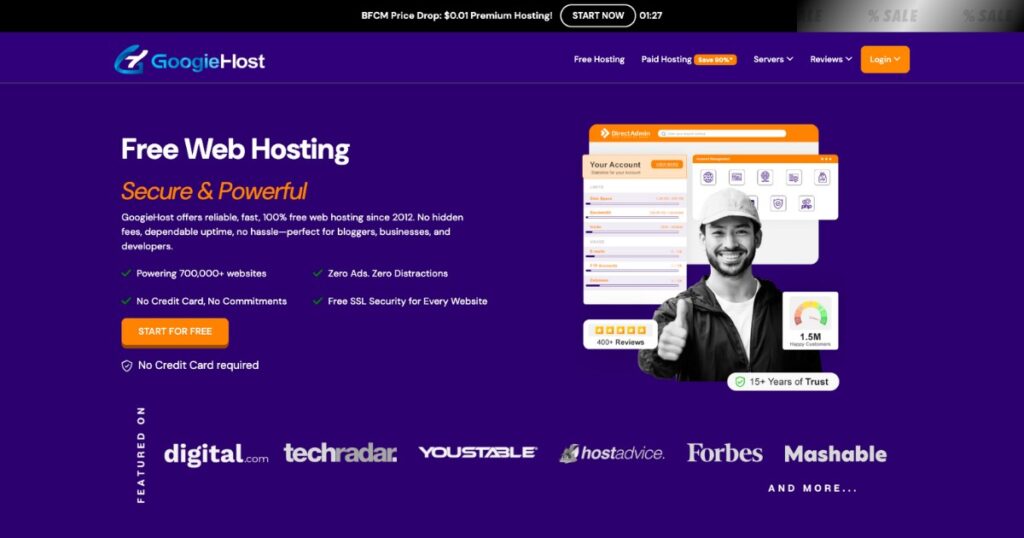
Task: Click START NOW in promo banner
Action: click(x=598, y=16)
